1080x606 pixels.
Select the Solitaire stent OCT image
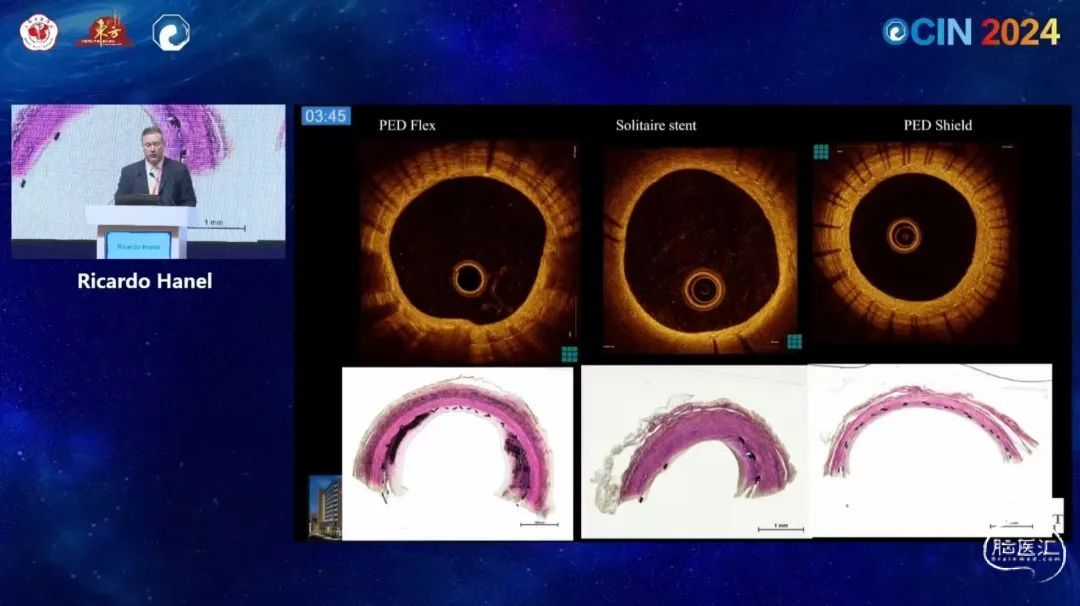pos(701,251)
